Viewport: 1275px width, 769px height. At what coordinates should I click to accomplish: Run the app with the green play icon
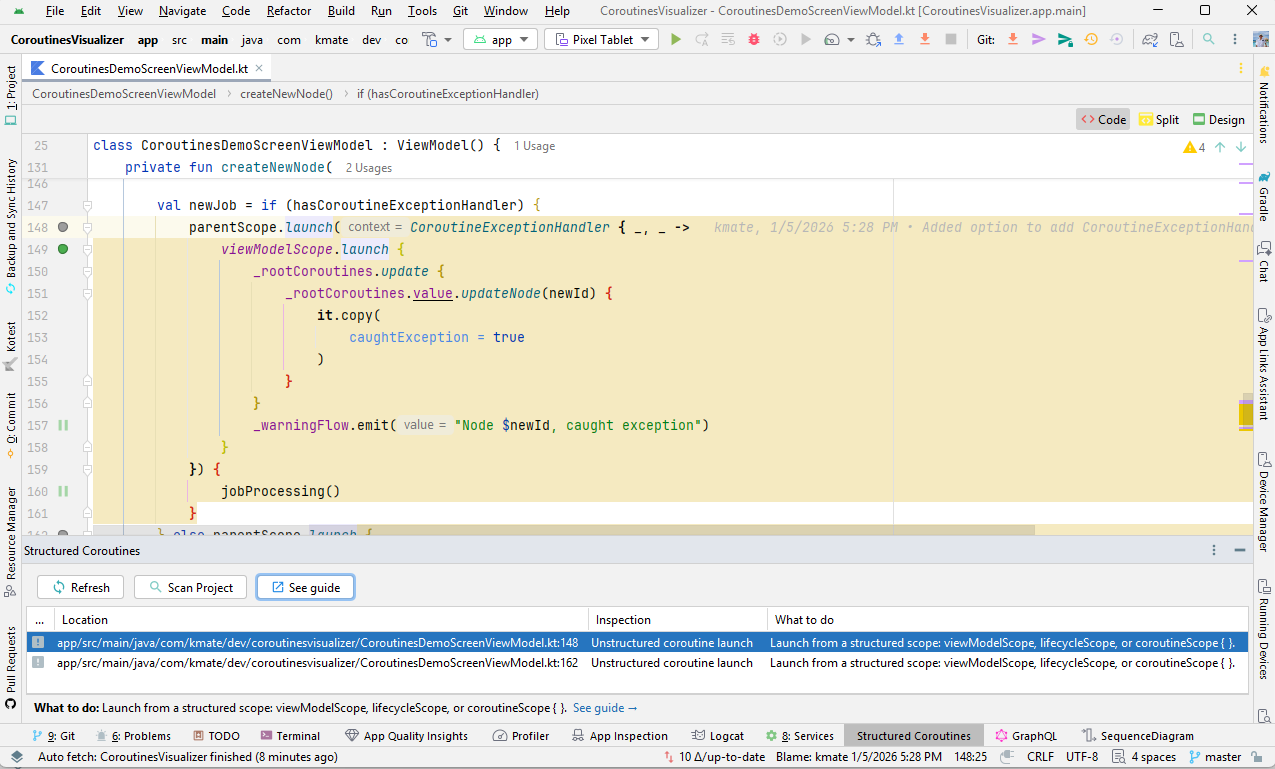point(676,40)
